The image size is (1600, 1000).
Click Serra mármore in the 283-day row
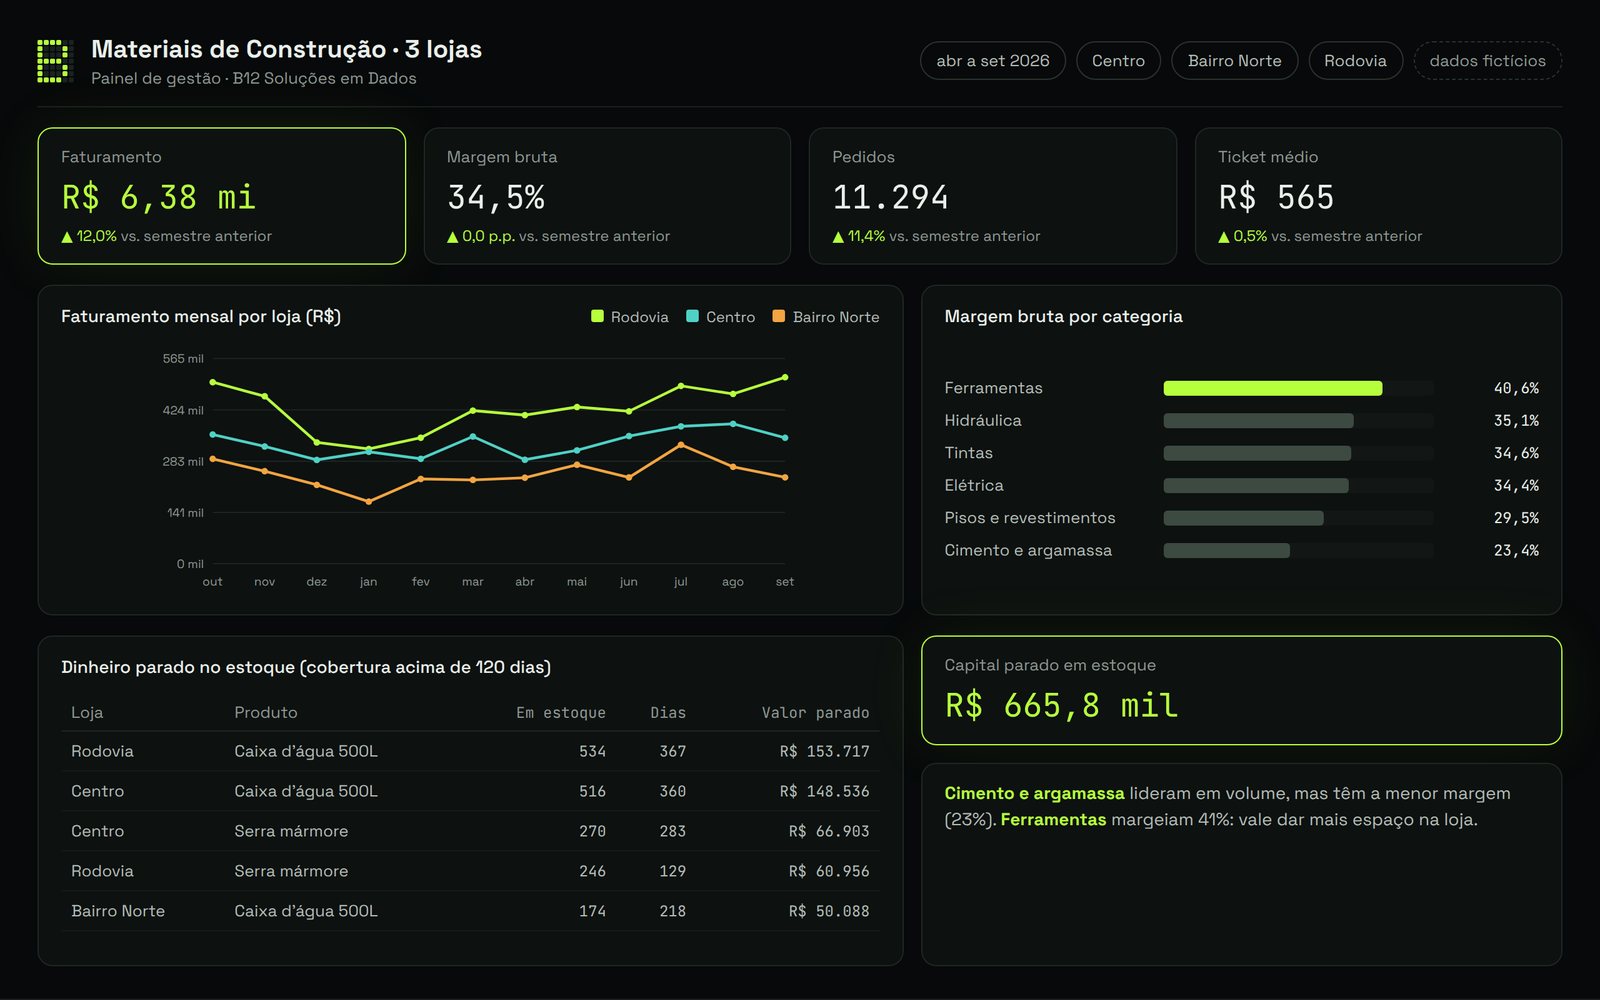[x=291, y=831]
